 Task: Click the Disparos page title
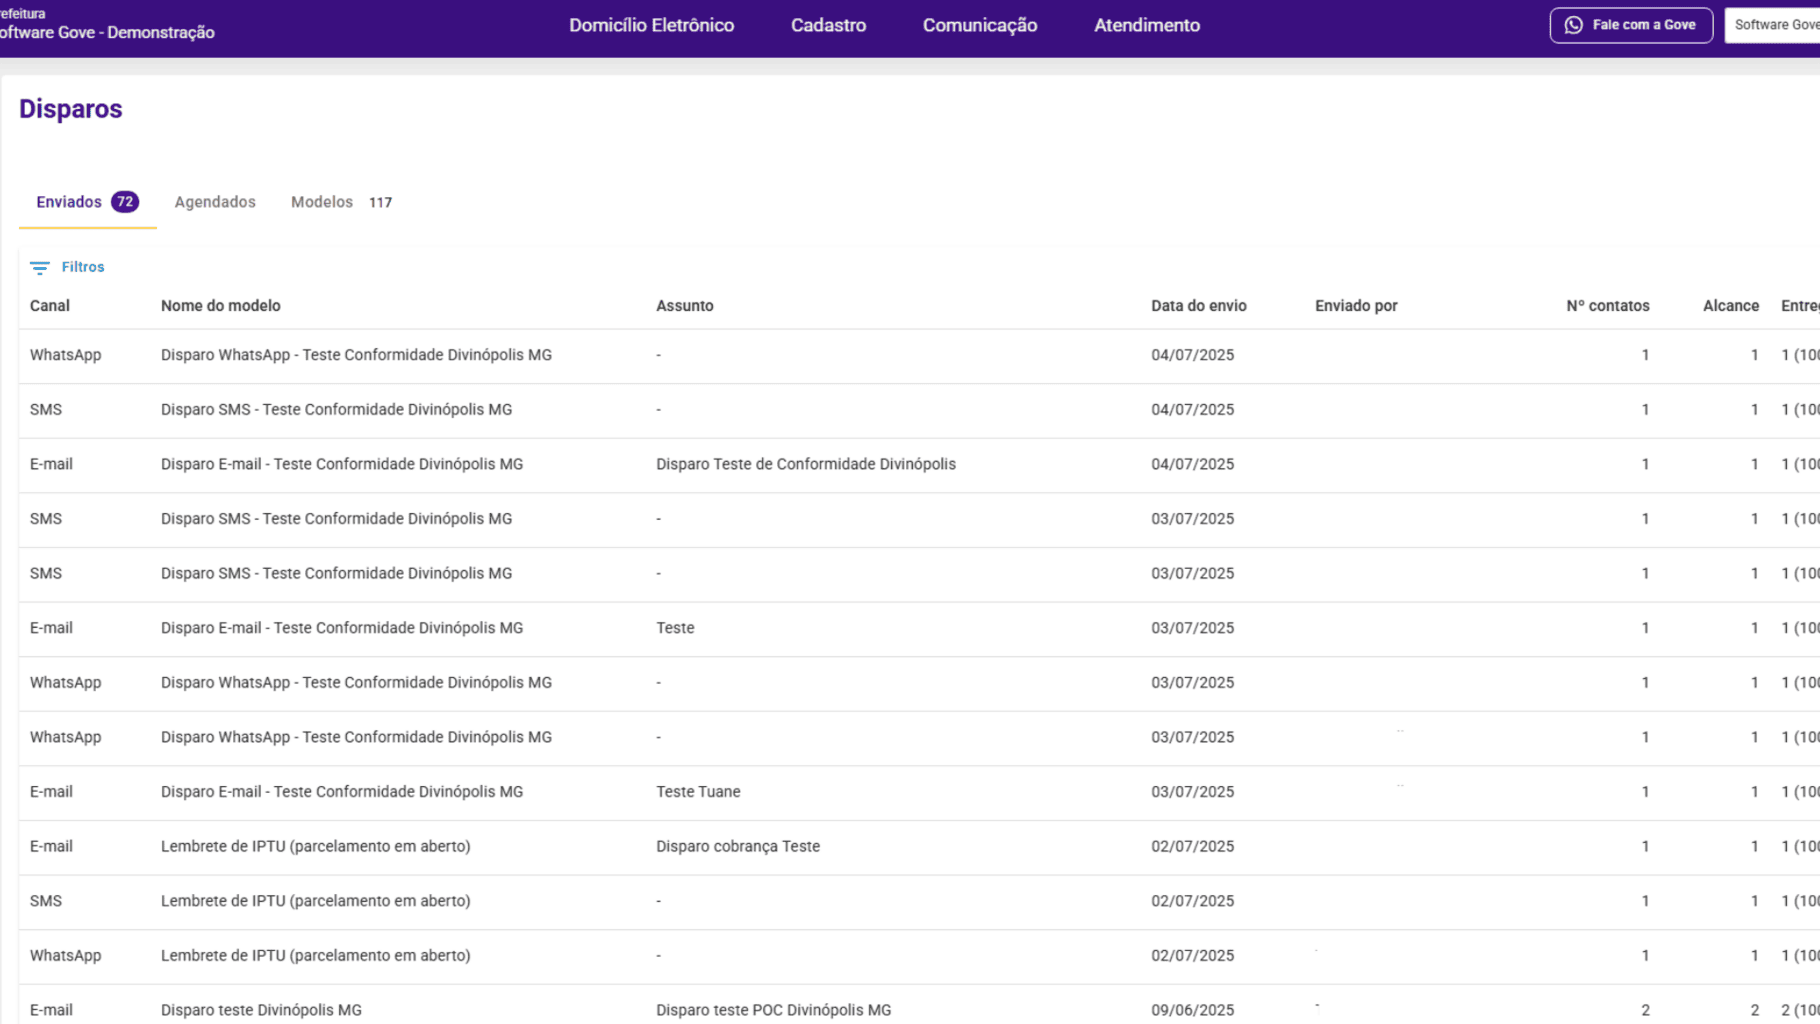pyautogui.click(x=71, y=109)
